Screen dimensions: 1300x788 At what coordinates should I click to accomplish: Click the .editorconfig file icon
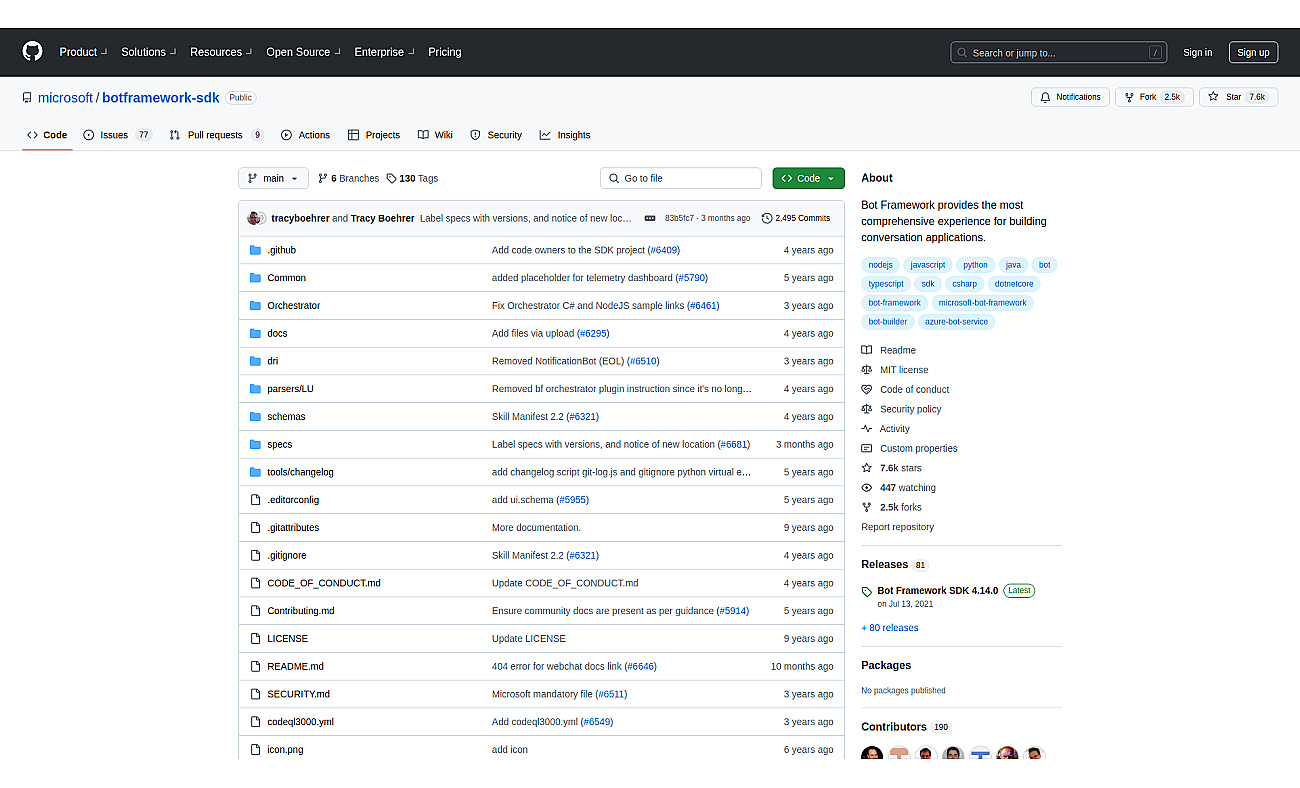[255, 500]
